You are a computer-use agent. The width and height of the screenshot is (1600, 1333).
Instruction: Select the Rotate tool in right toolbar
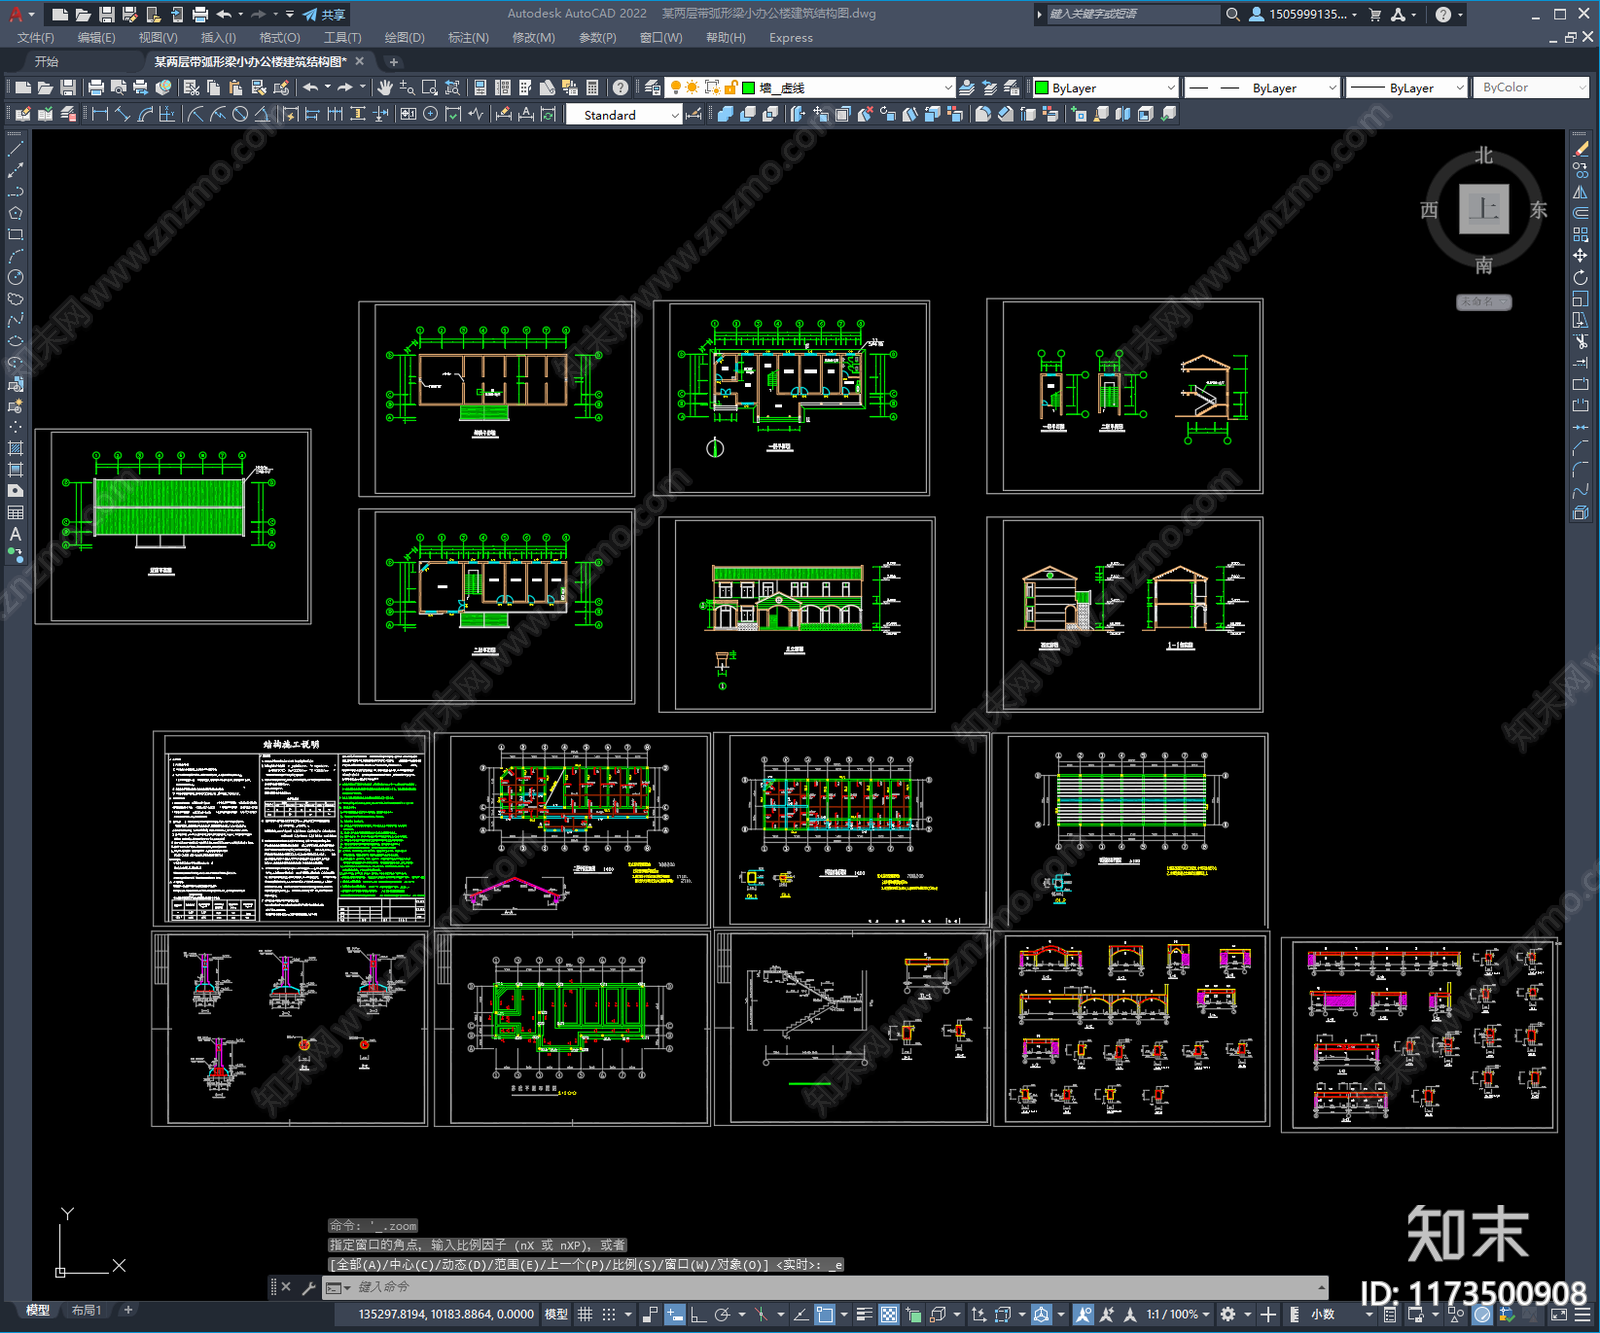coord(1580,278)
